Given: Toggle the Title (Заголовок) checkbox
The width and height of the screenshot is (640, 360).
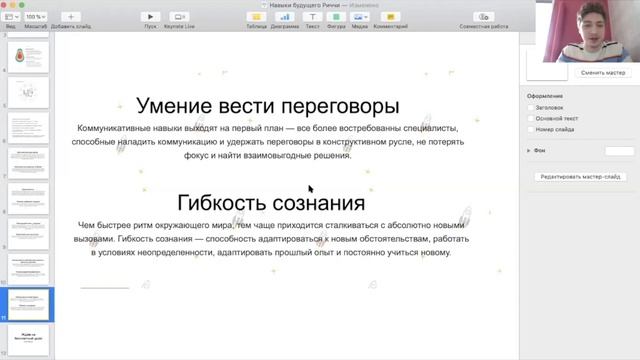Looking at the screenshot, I should (x=531, y=108).
